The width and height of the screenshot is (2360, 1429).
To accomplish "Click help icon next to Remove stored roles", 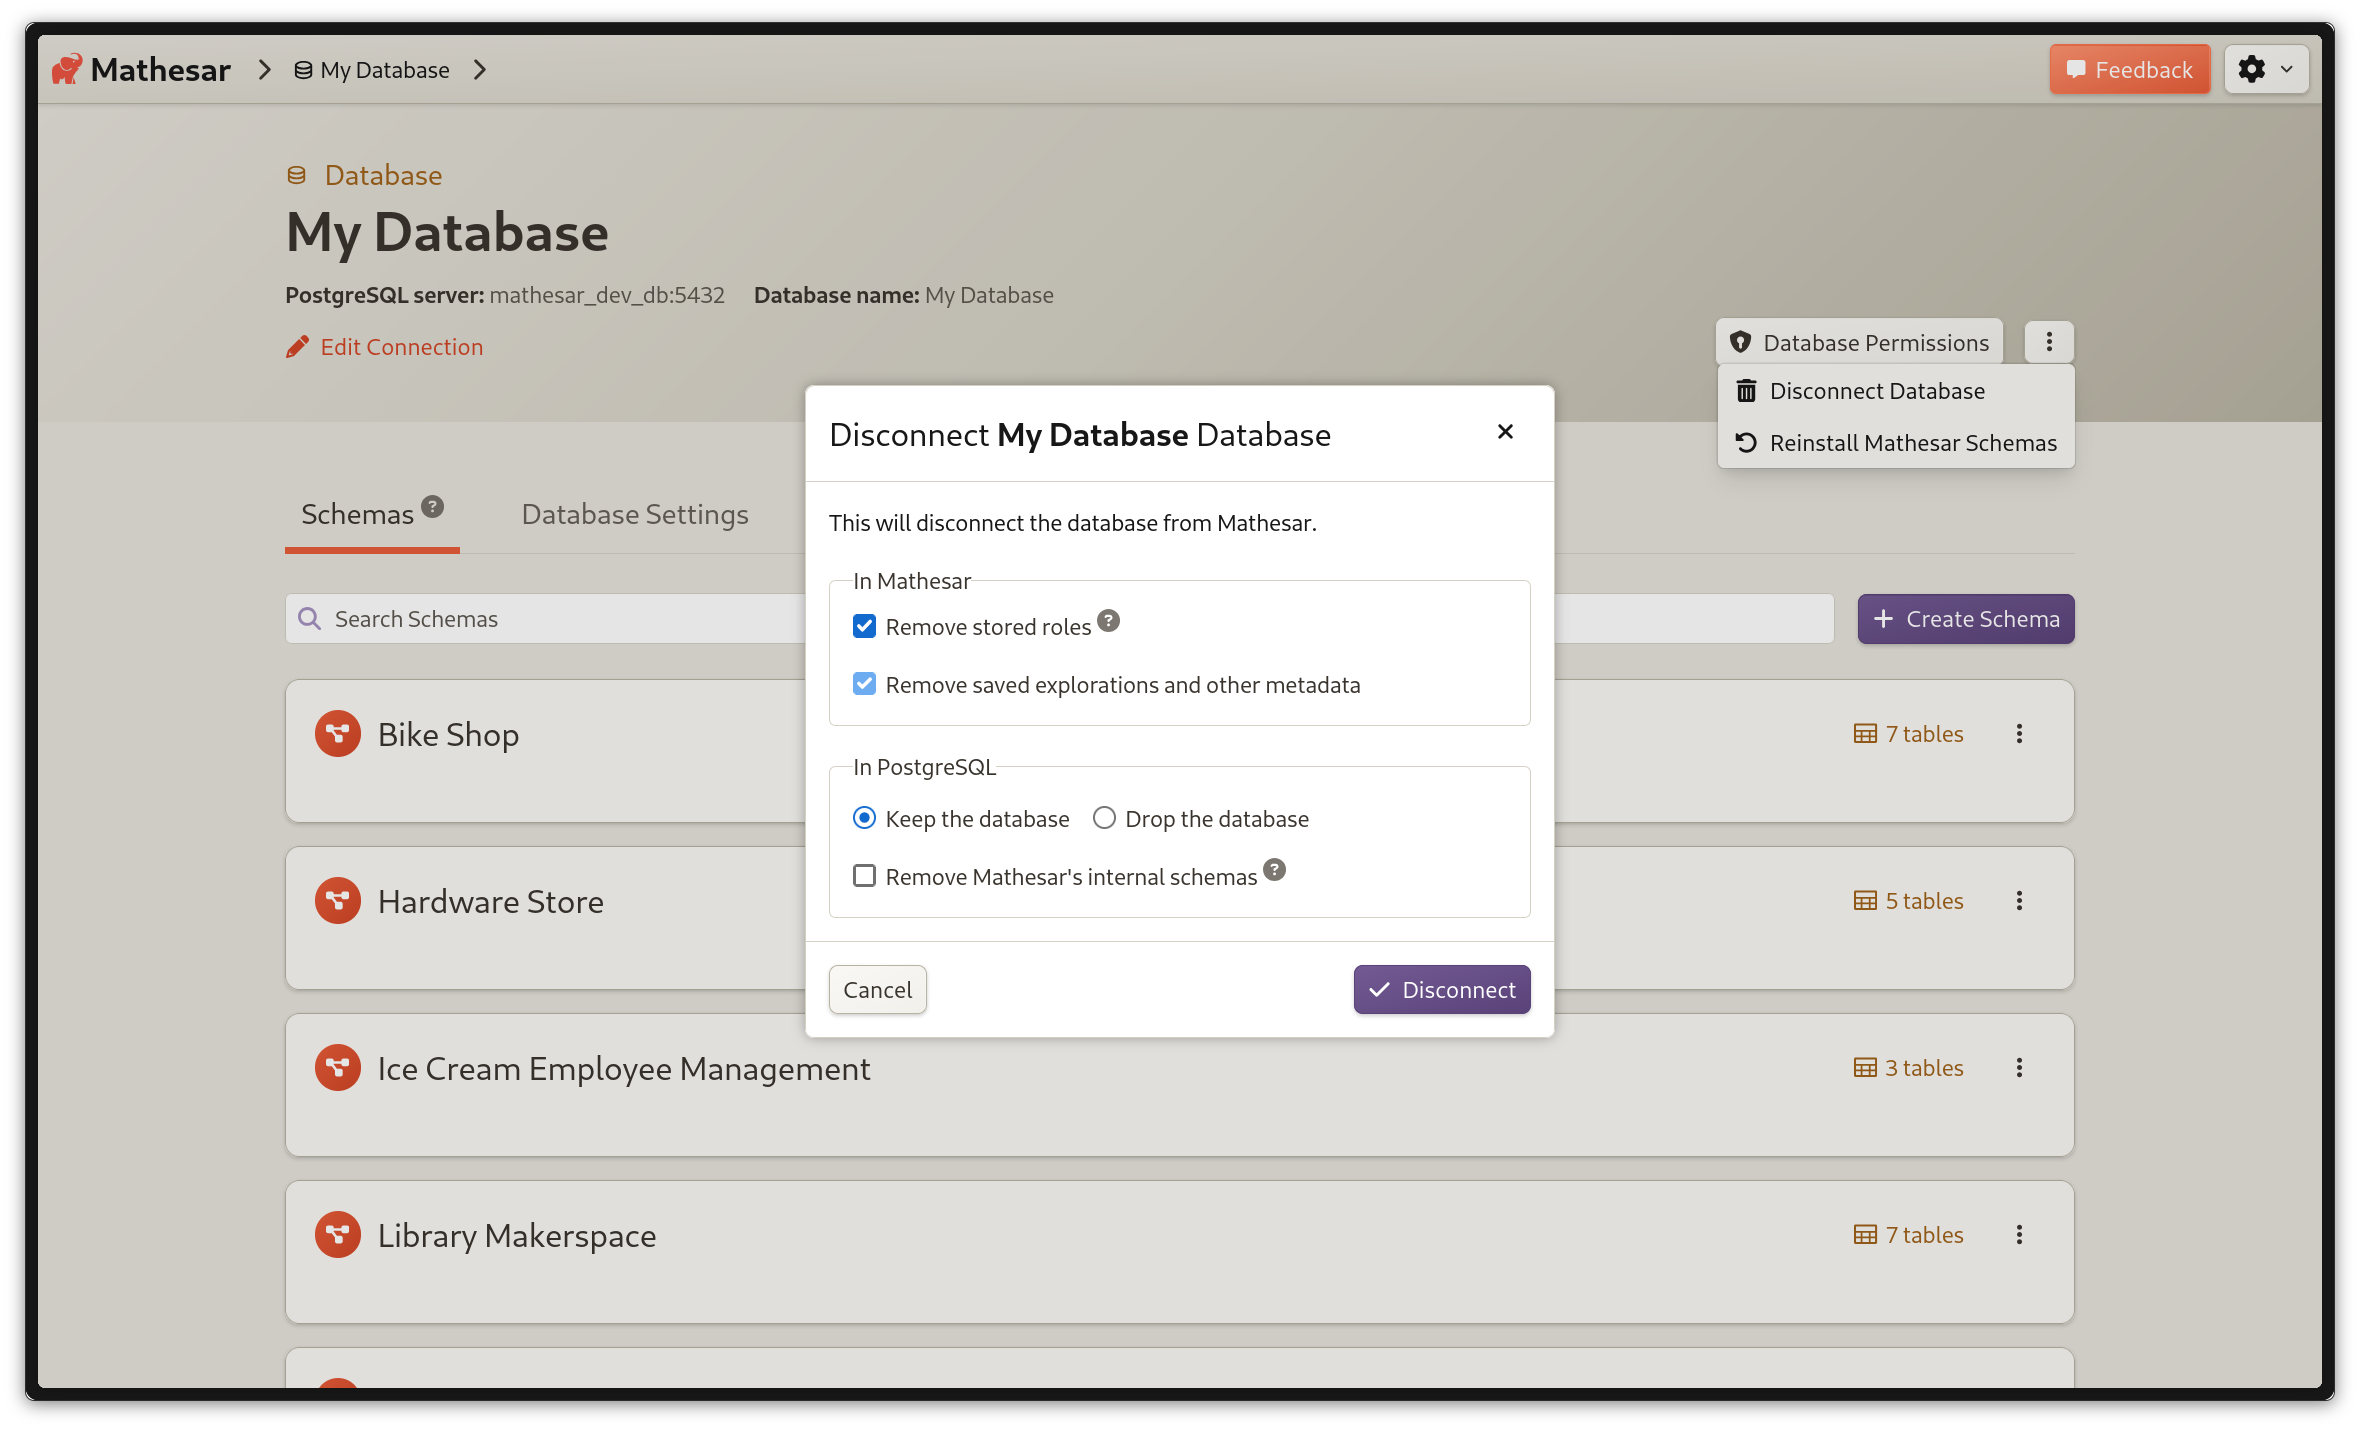I will (x=1108, y=621).
